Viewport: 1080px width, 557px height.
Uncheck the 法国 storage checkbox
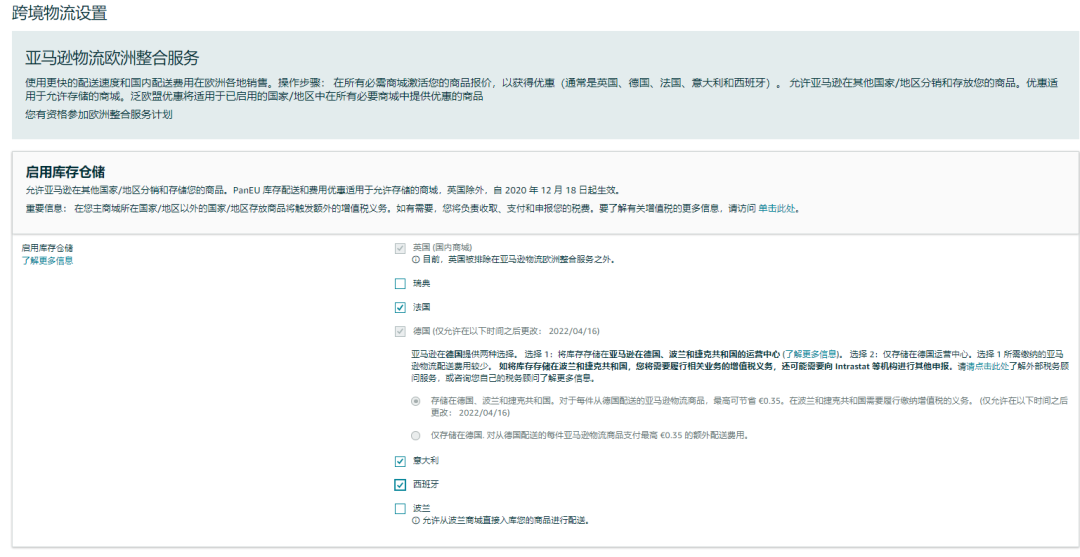click(x=400, y=307)
